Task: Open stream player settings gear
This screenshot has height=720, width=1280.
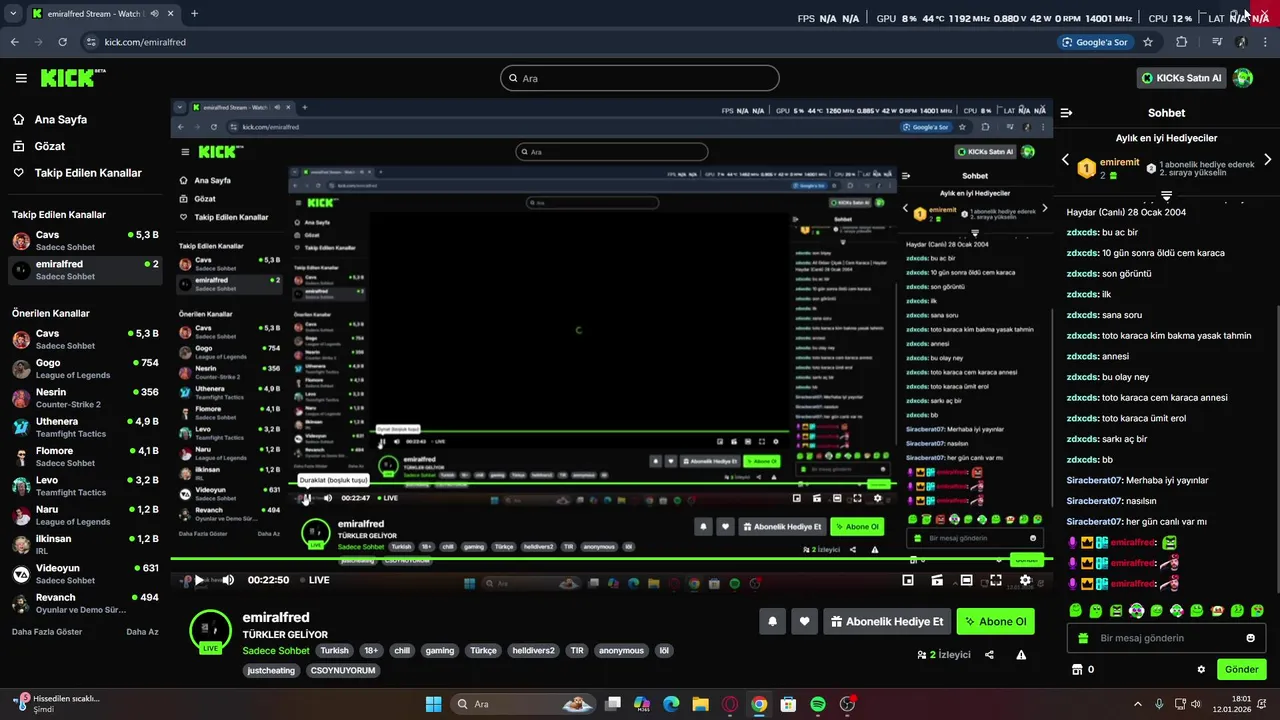Action: tap(1025, 580)
